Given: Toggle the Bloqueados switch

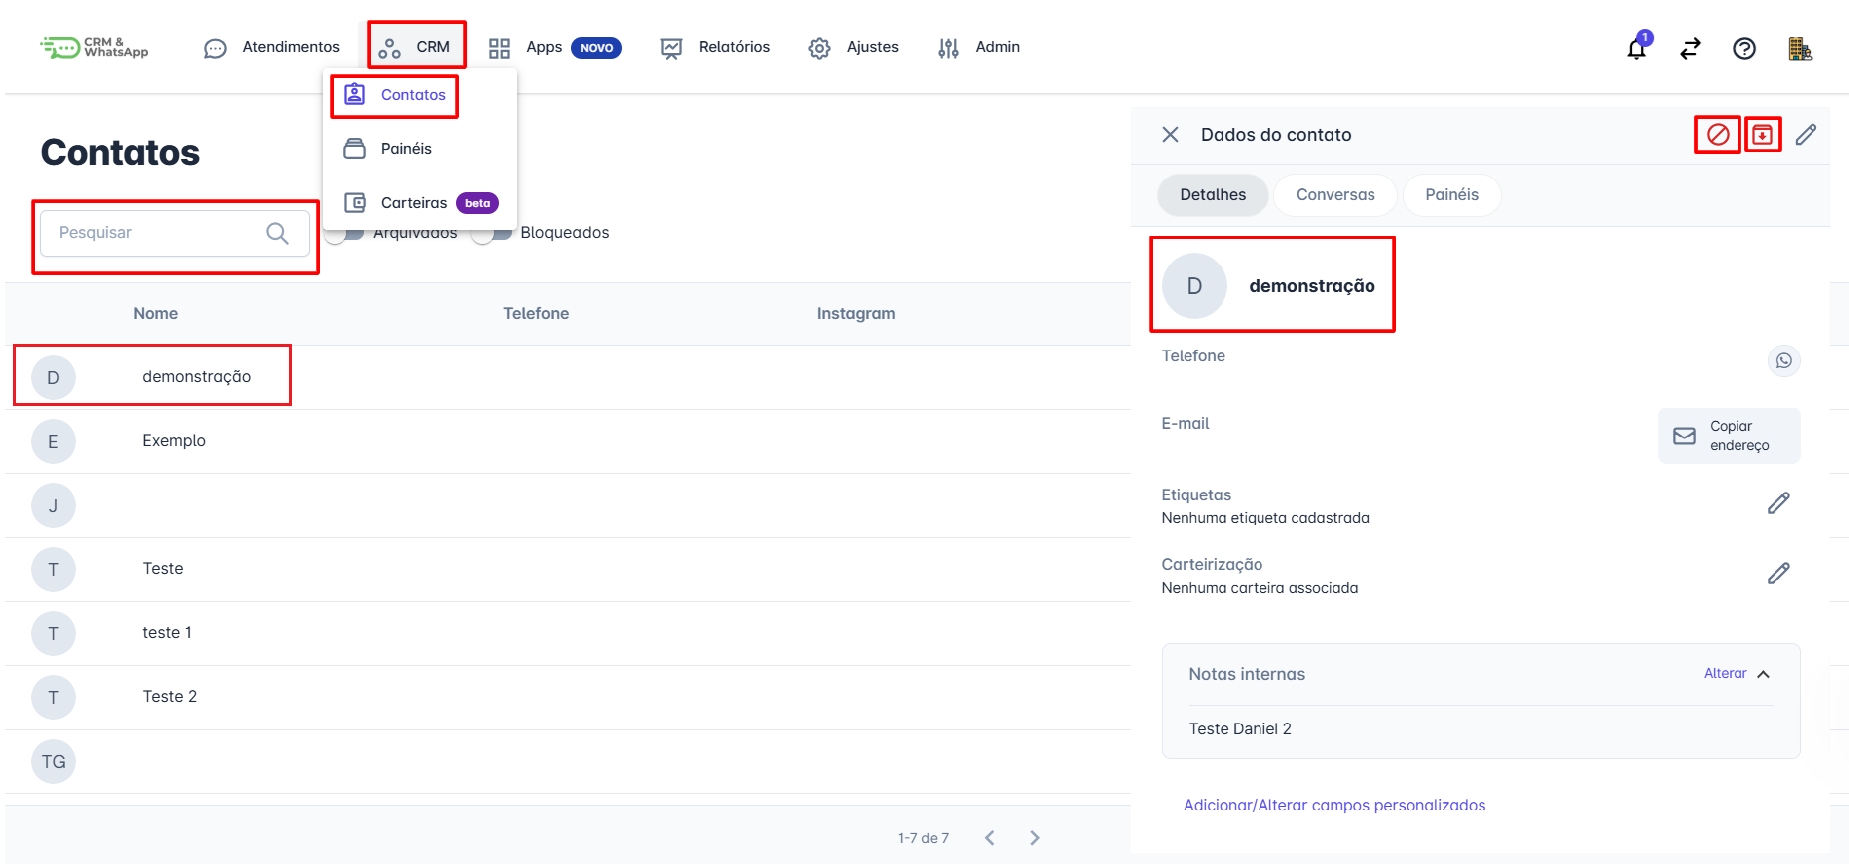Looking at the screenshot, I should (x=492, y=233).
